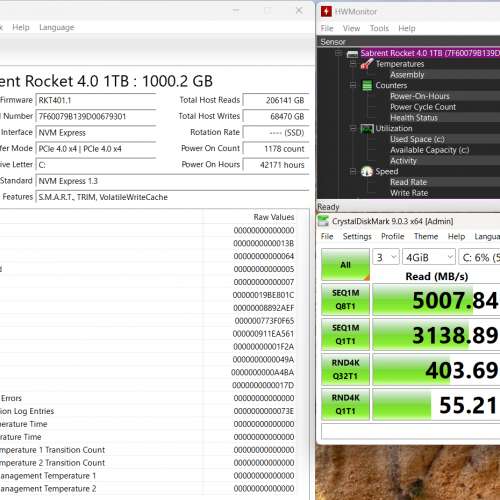Click the 5007.84 read result bar
Screen dimensions: 500x500
pos(436,300)
